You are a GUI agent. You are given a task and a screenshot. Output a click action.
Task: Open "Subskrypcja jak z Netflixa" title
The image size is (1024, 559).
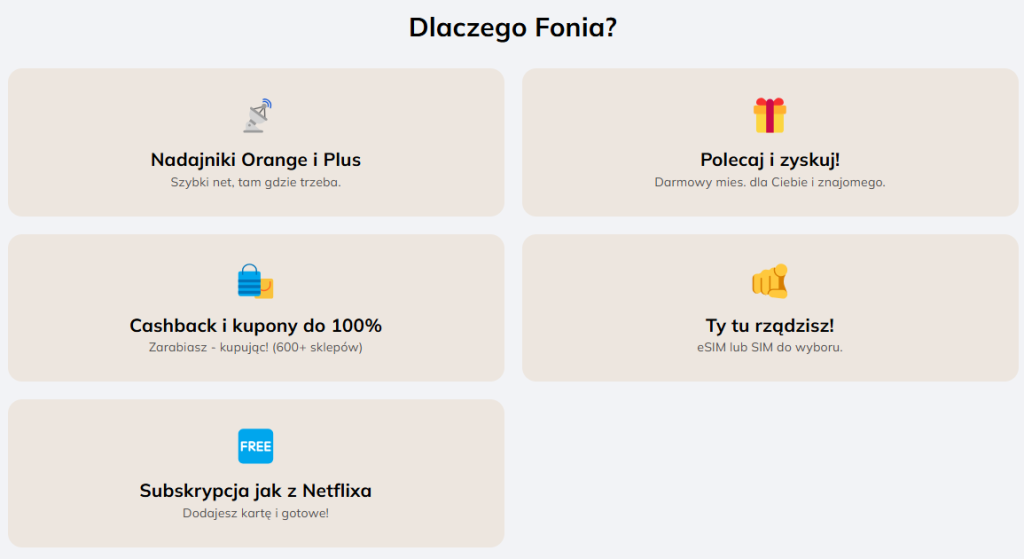coord(256,491)
